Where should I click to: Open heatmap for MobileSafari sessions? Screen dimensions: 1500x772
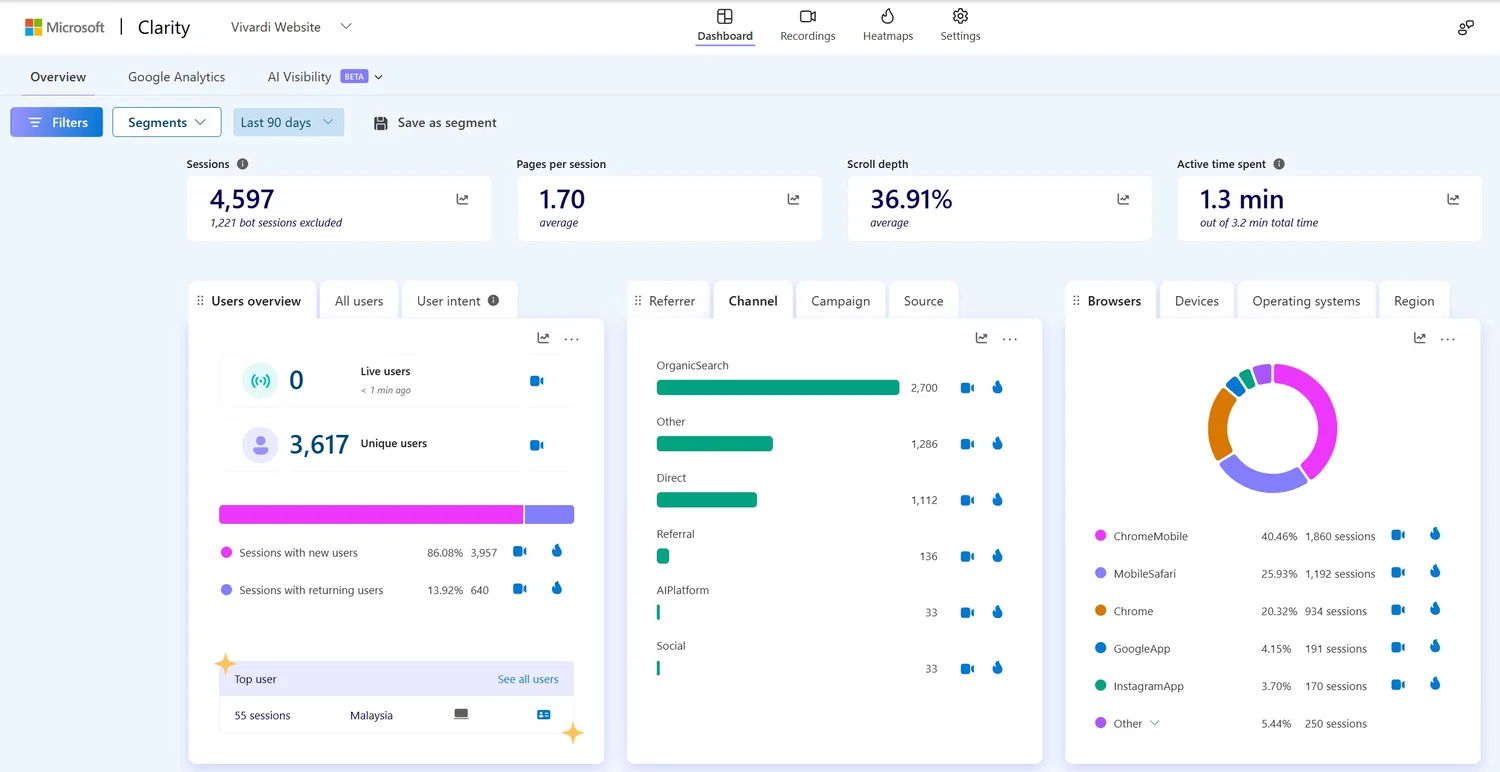click(1435, 572)
